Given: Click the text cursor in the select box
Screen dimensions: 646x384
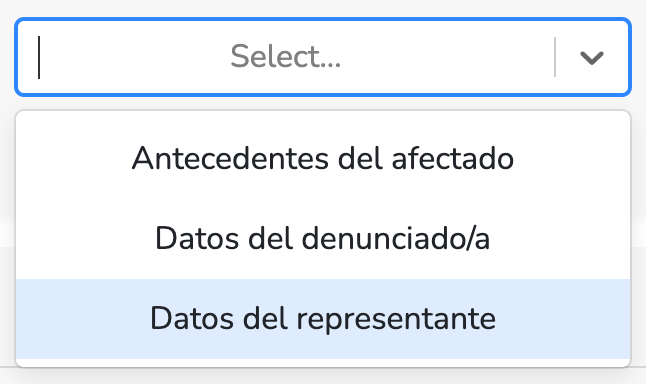Looking at the screenshot, I should [39, 57].
